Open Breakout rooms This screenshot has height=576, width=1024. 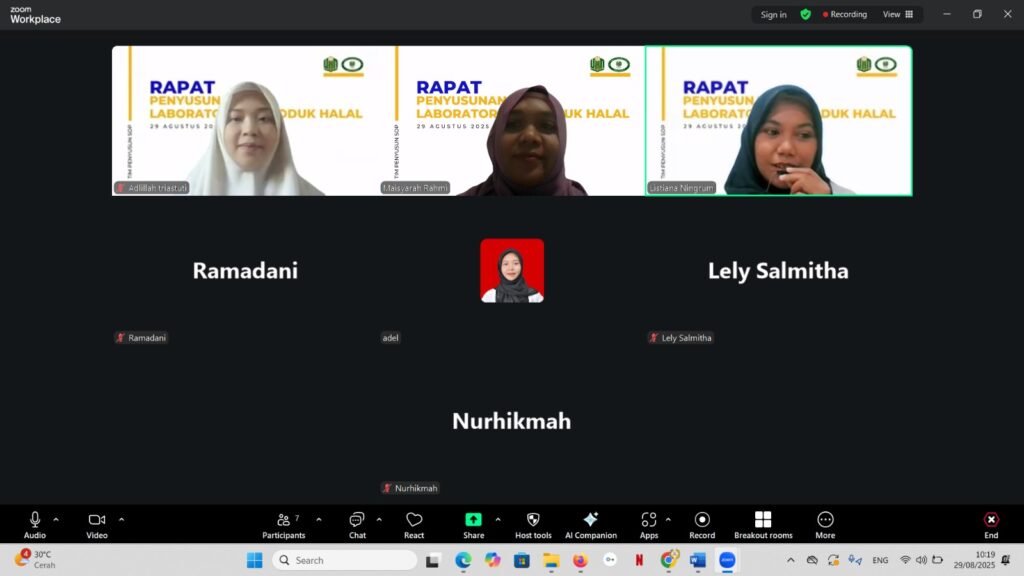click(x=763, y=524)
